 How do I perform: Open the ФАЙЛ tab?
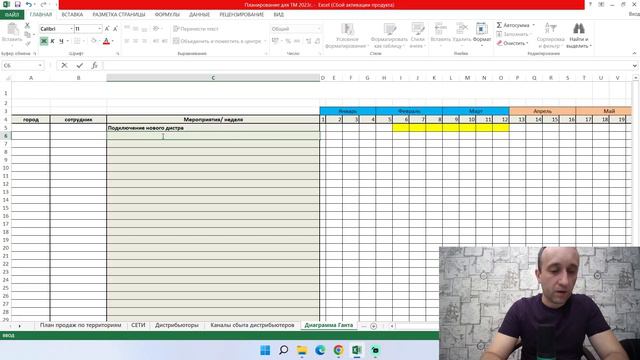click(x=12, y=15)
